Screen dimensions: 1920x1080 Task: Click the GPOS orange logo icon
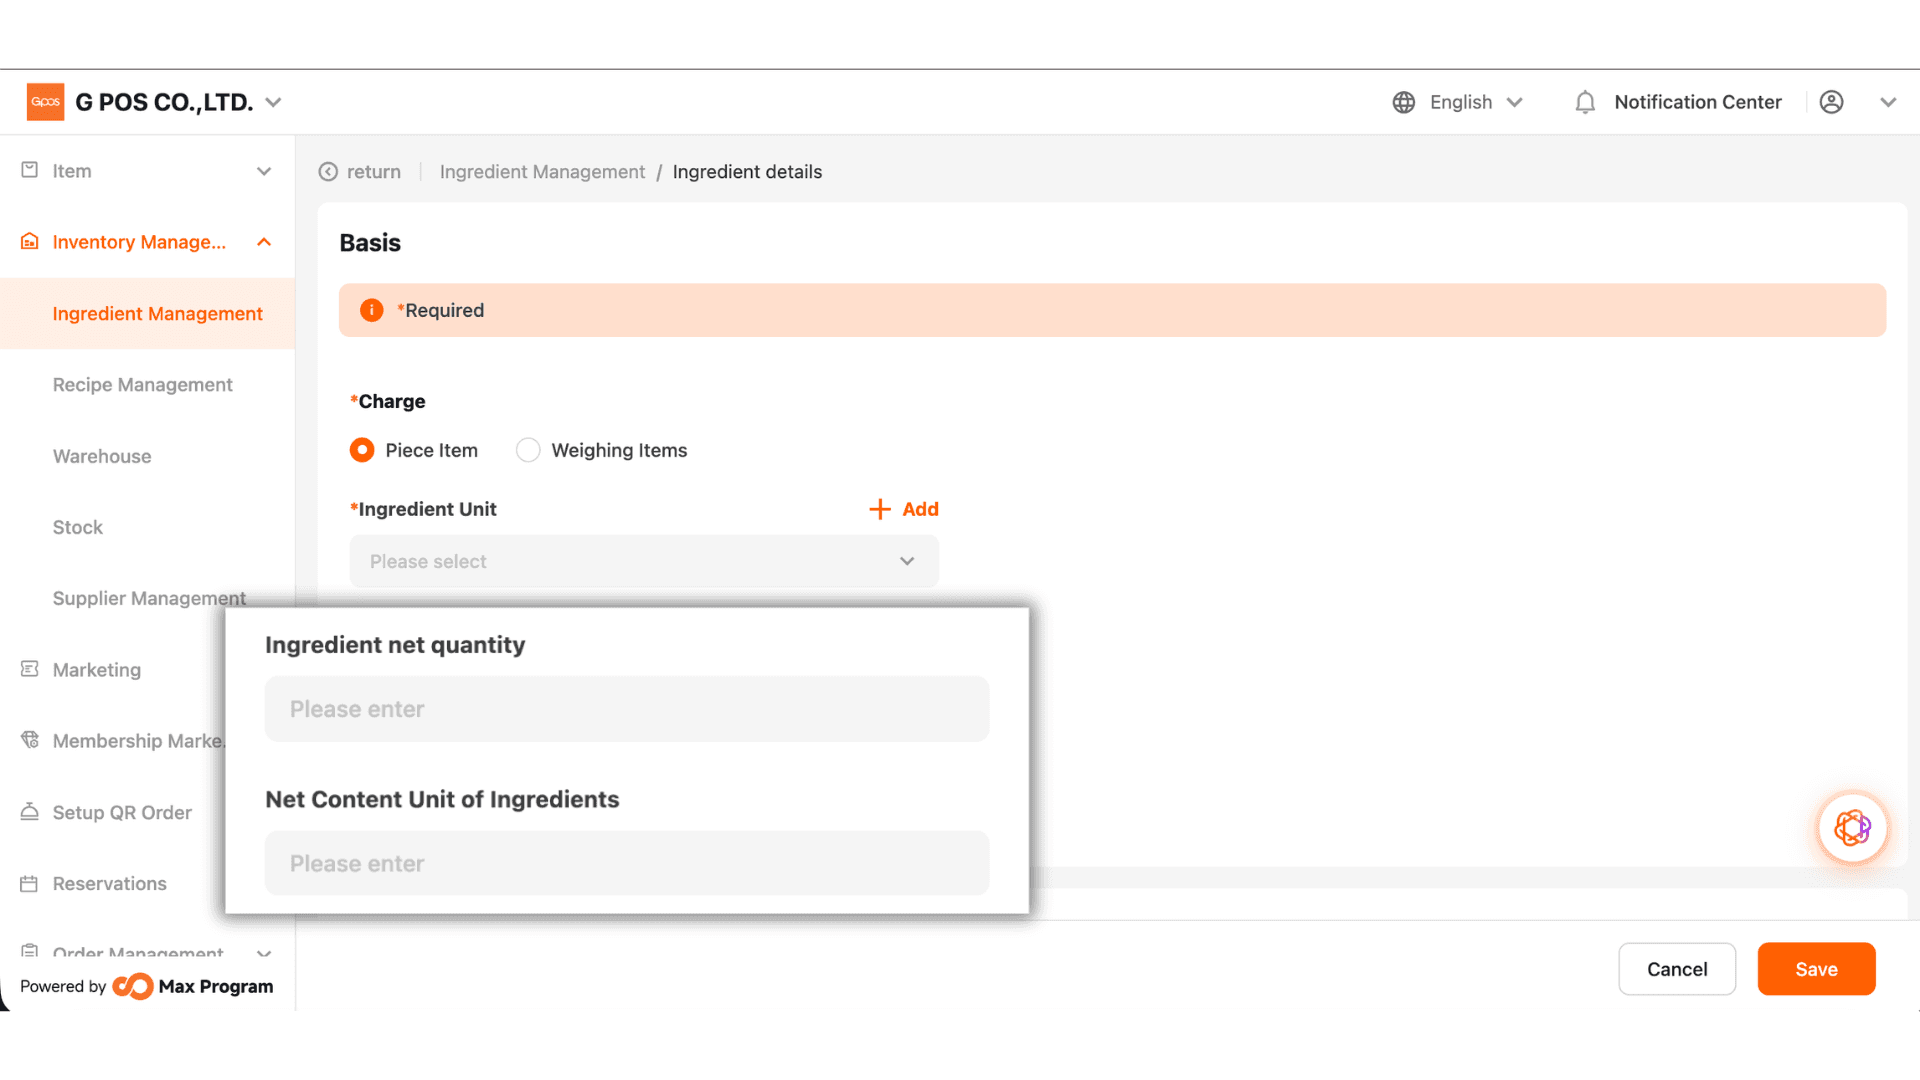pyautogui.click(x=45, y=102)
